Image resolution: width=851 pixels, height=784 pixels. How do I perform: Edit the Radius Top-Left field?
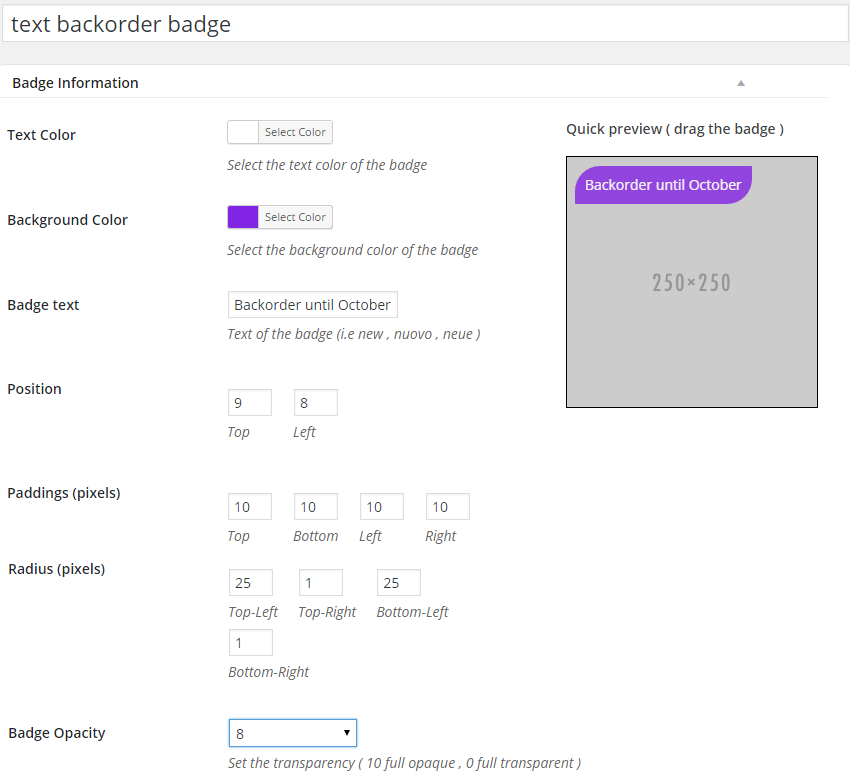click(x=250, y=583)
